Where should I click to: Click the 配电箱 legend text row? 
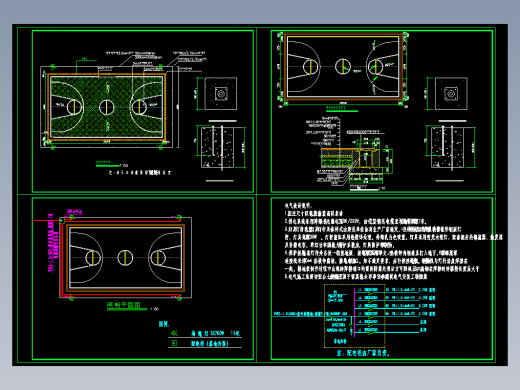coord(210,343)
